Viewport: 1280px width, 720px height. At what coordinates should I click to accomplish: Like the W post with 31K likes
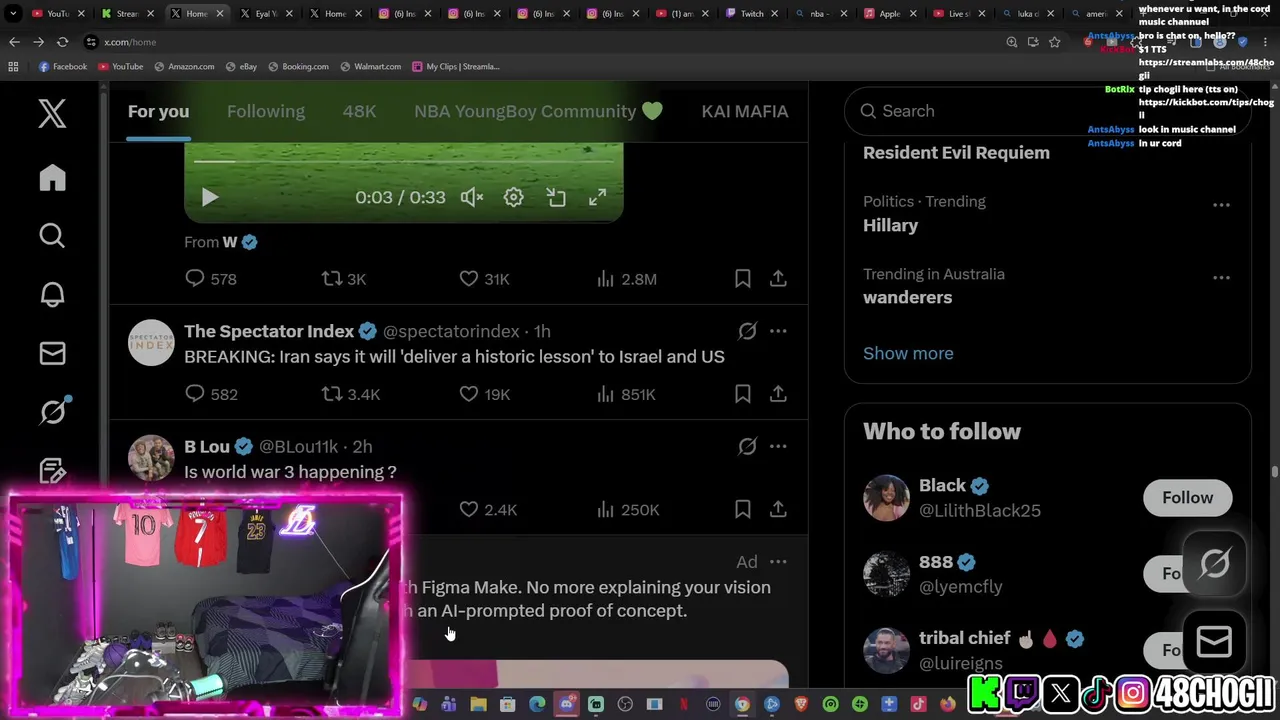[x=484, y=279]
